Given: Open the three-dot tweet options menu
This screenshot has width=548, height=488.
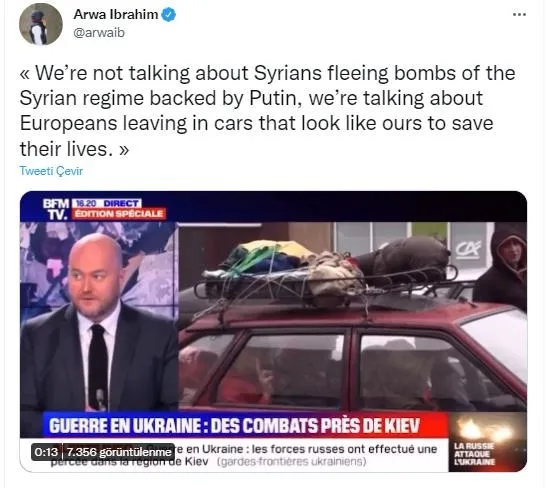Looking at the screenshot, I should [x=519, y=14].
